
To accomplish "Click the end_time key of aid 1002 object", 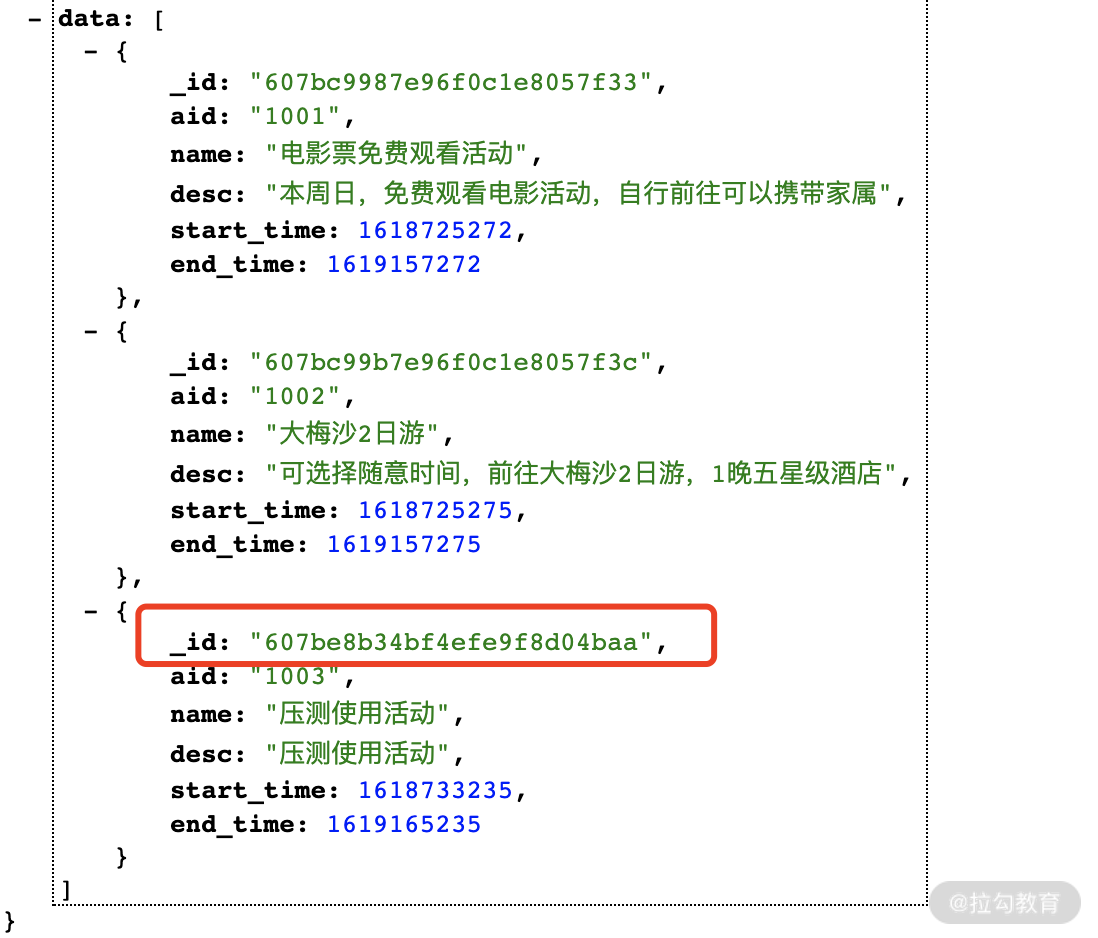I will (239, 545).
